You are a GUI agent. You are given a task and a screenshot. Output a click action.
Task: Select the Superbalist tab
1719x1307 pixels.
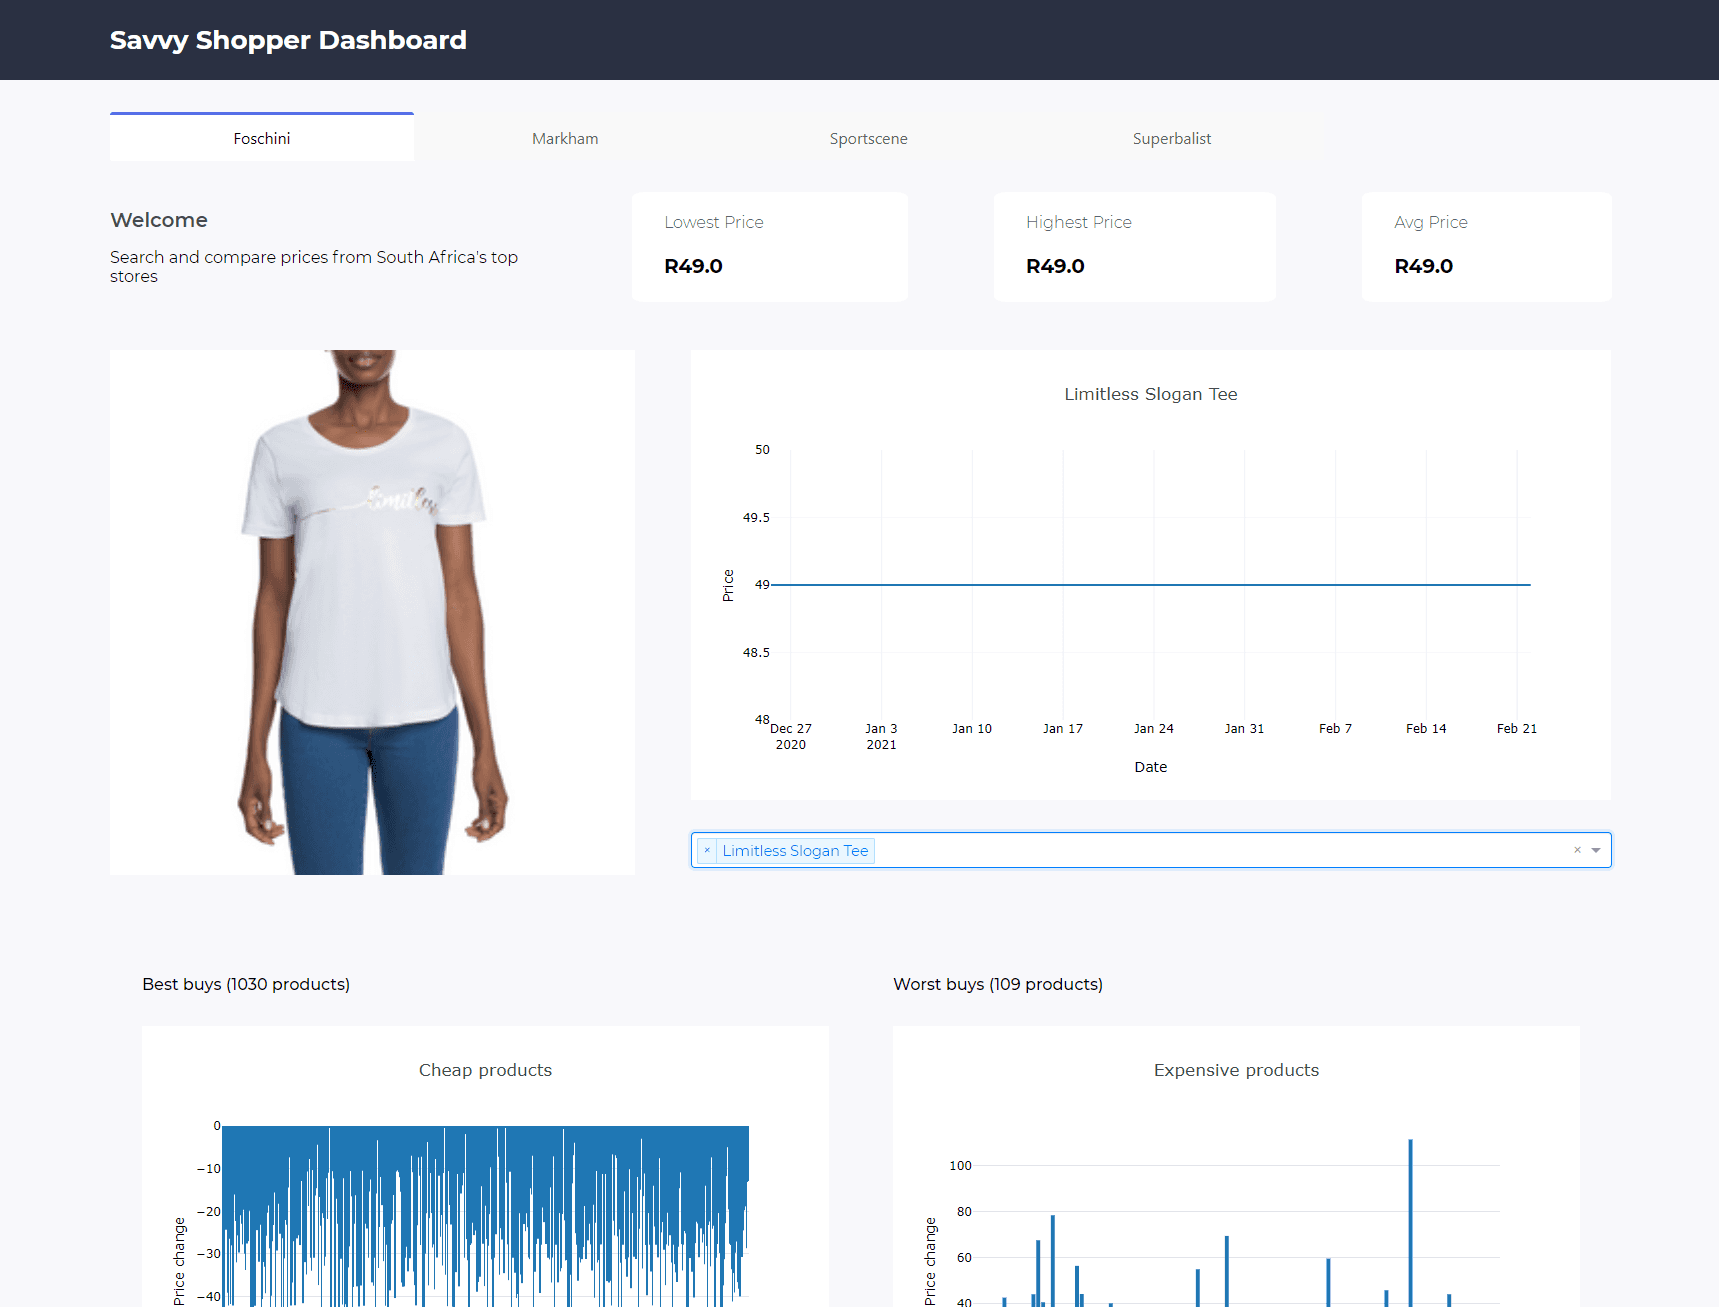coord(1171,138)
